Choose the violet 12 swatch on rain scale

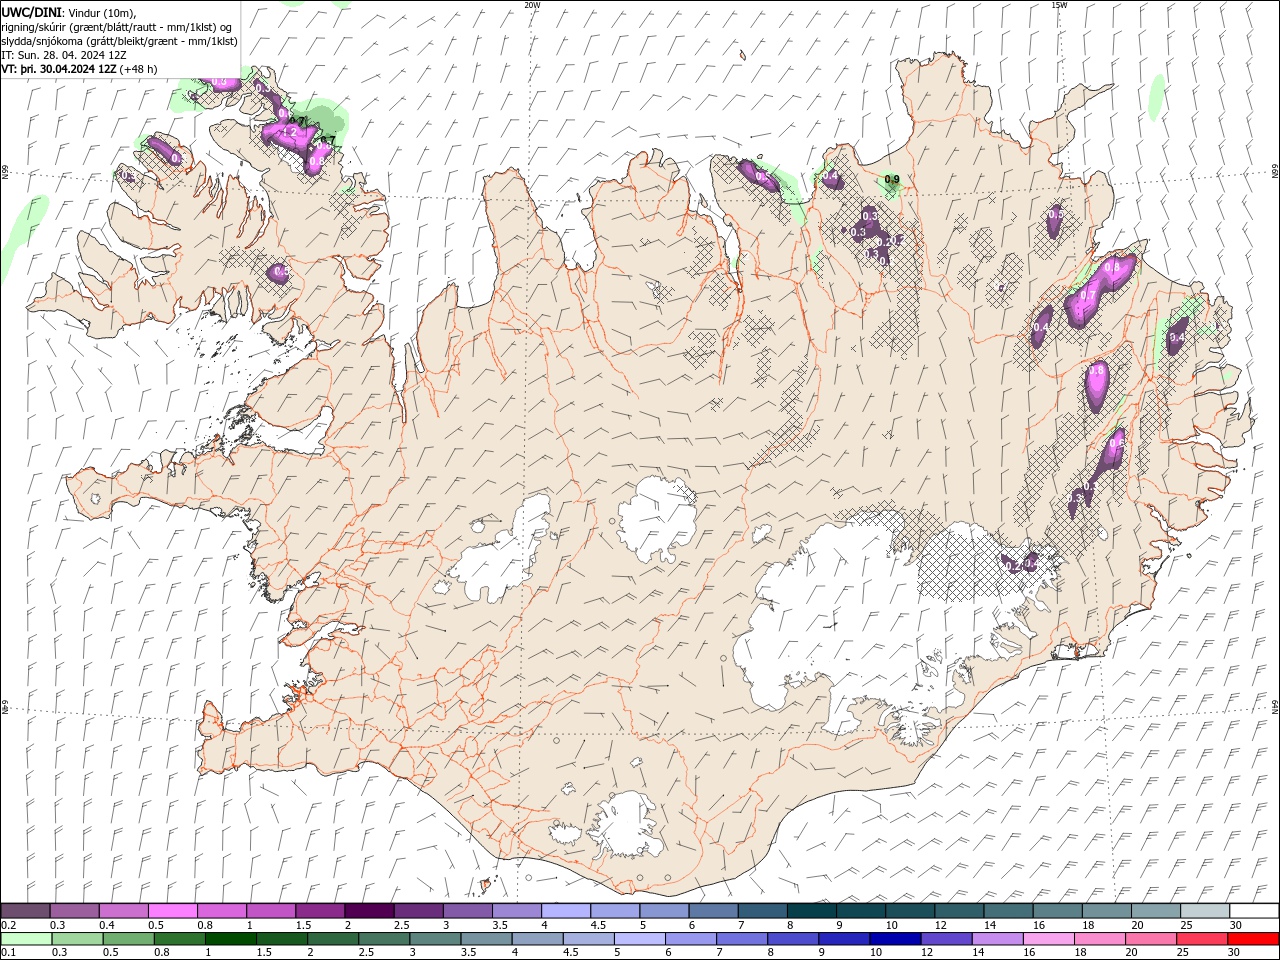pos(946,939)
